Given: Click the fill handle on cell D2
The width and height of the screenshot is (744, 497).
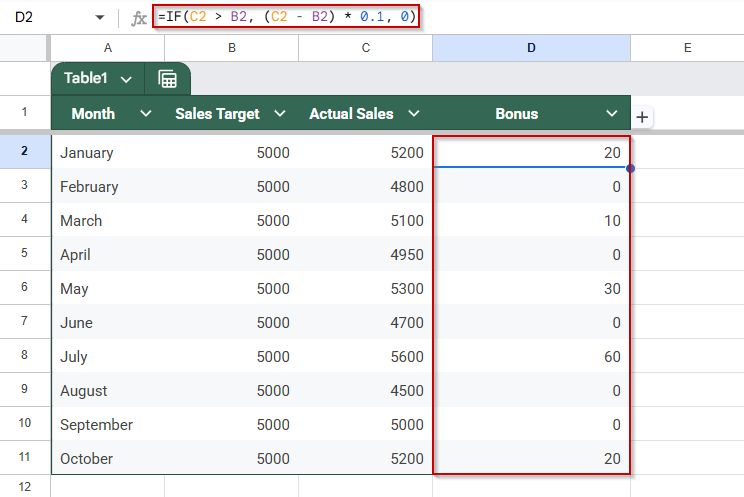Looking at the screenshot, I should (x=630, y=168).
